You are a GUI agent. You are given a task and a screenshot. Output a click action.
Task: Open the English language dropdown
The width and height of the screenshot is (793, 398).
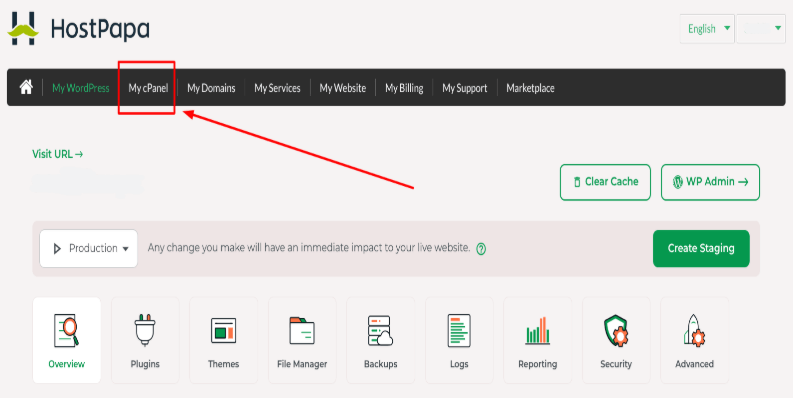[x=707, y=29]
